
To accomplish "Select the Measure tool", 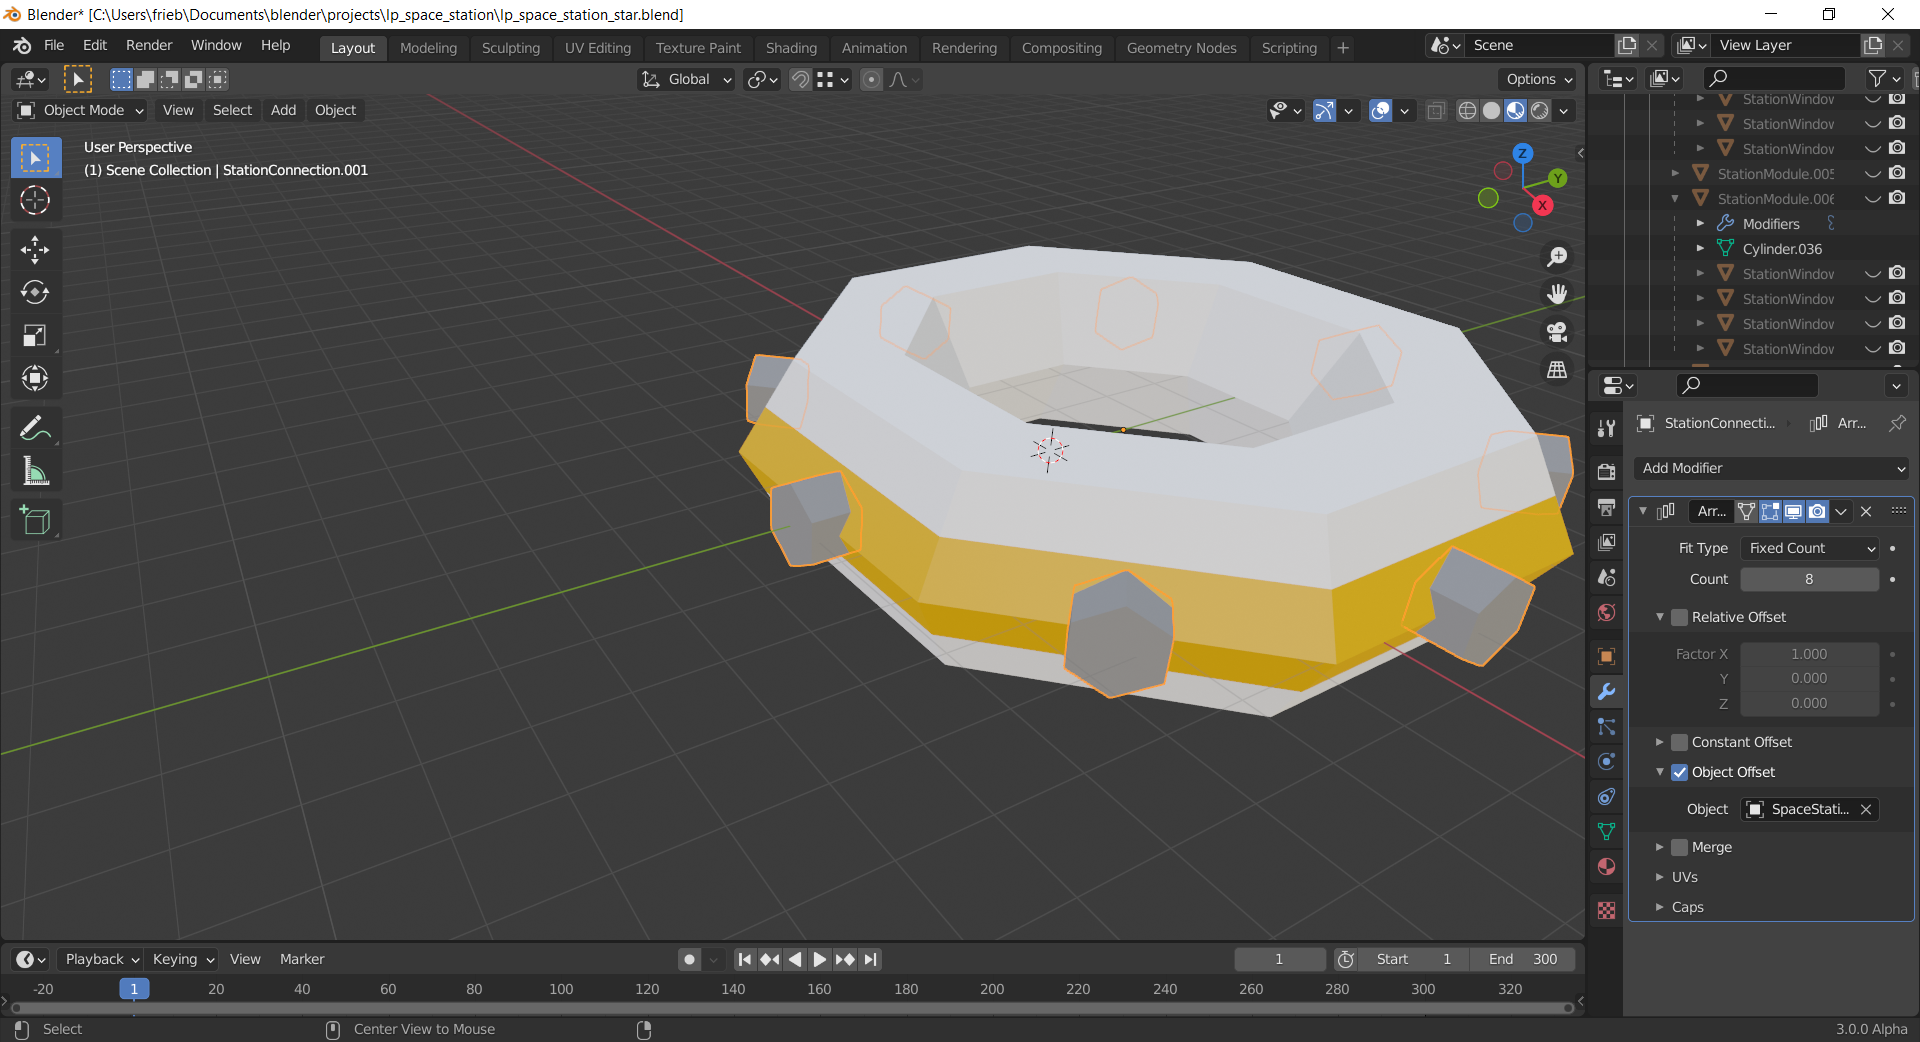I will tap(35, 472).
